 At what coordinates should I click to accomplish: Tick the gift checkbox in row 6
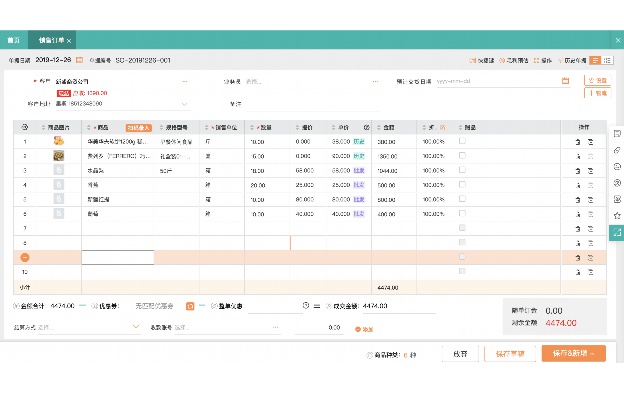[x=462, y=213]
